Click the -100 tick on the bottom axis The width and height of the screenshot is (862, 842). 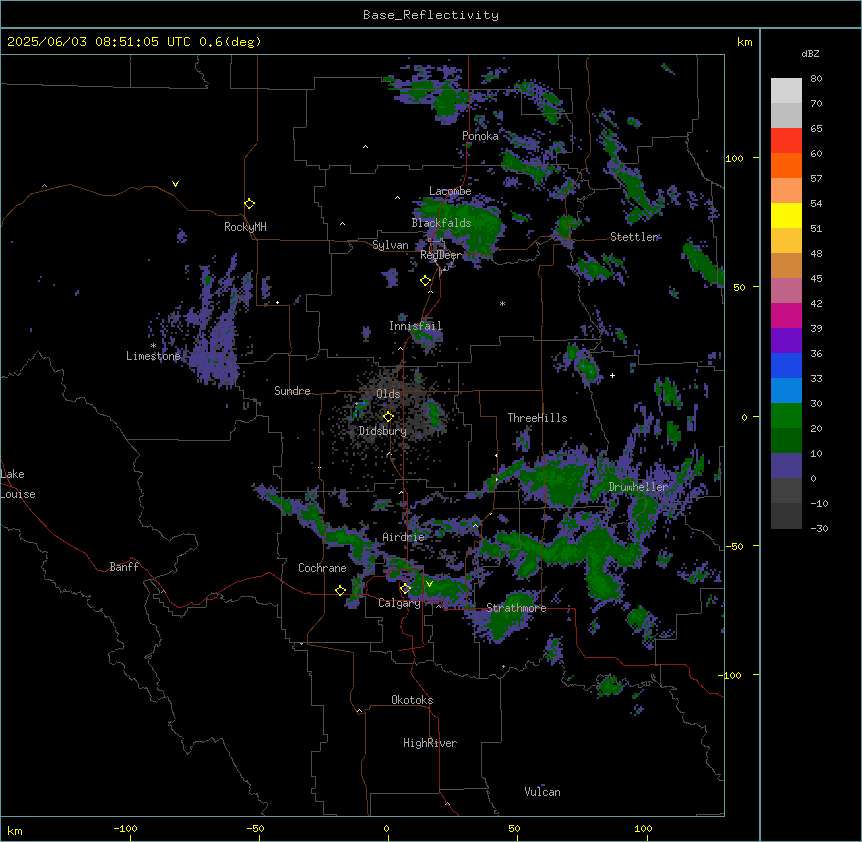(x=125, y=829)
